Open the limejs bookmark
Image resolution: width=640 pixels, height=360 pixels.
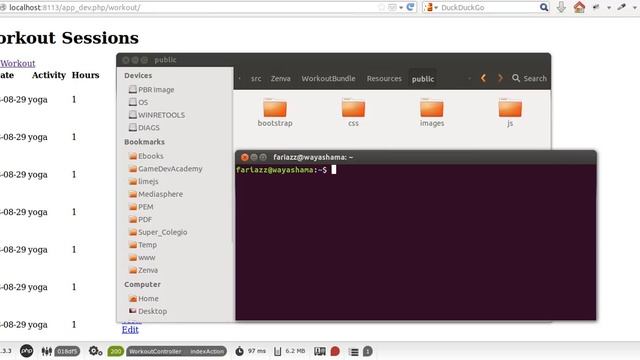click(143, 181)
